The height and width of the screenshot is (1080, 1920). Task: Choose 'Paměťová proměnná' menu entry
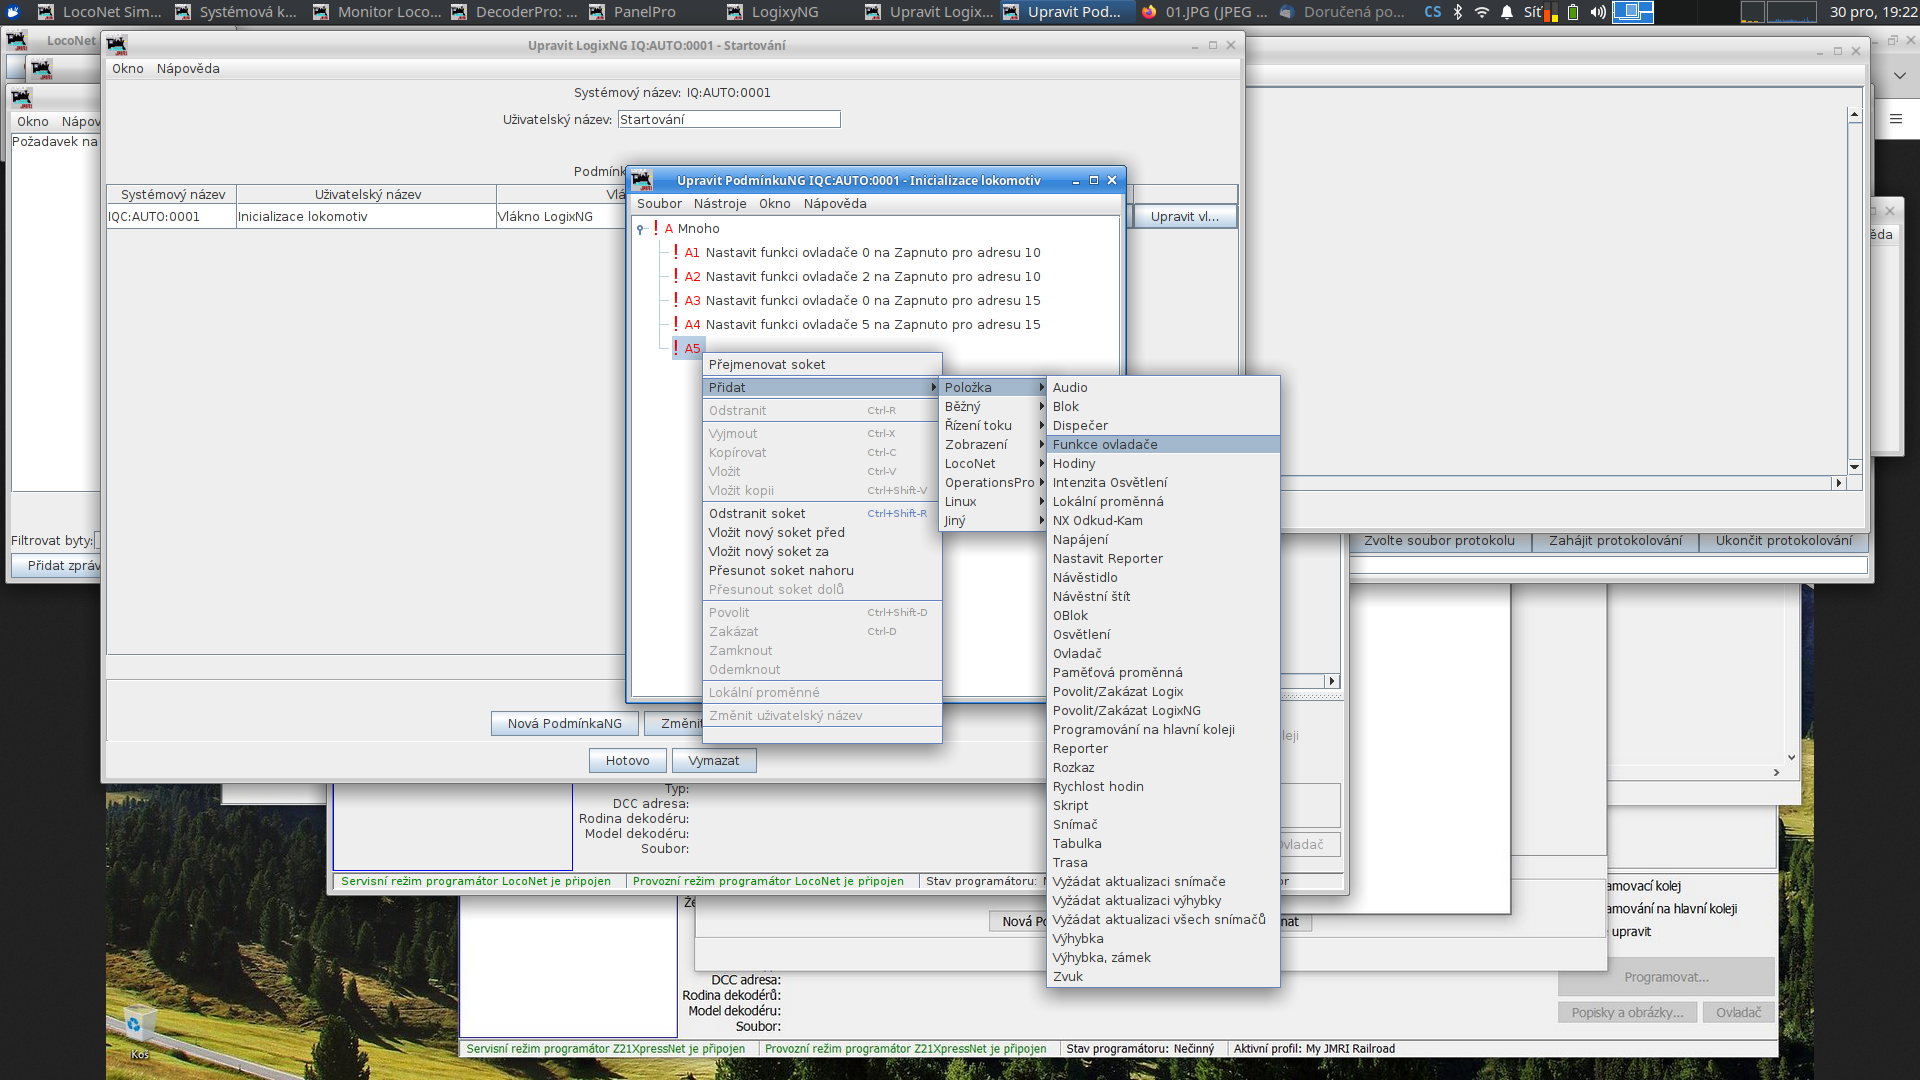tap(1117, 672)
